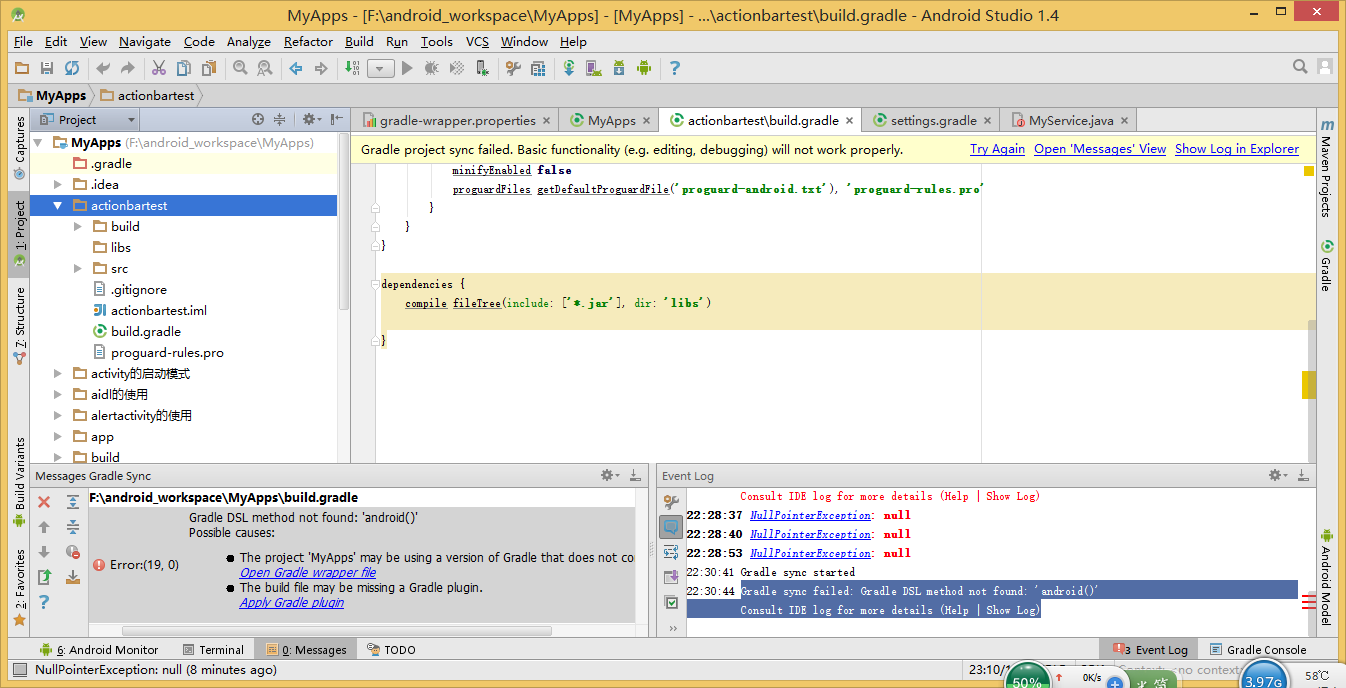
Task: Open Help with the question mark toolbar icon
Action: click(x=675, y=68)
